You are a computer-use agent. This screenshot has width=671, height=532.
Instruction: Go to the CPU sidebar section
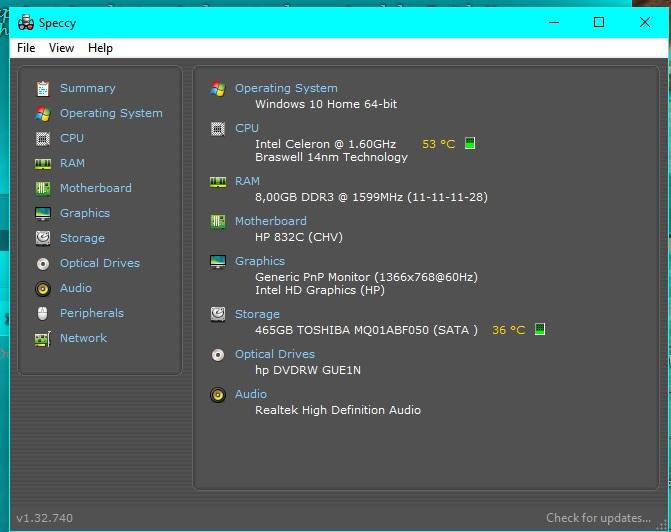72,138
